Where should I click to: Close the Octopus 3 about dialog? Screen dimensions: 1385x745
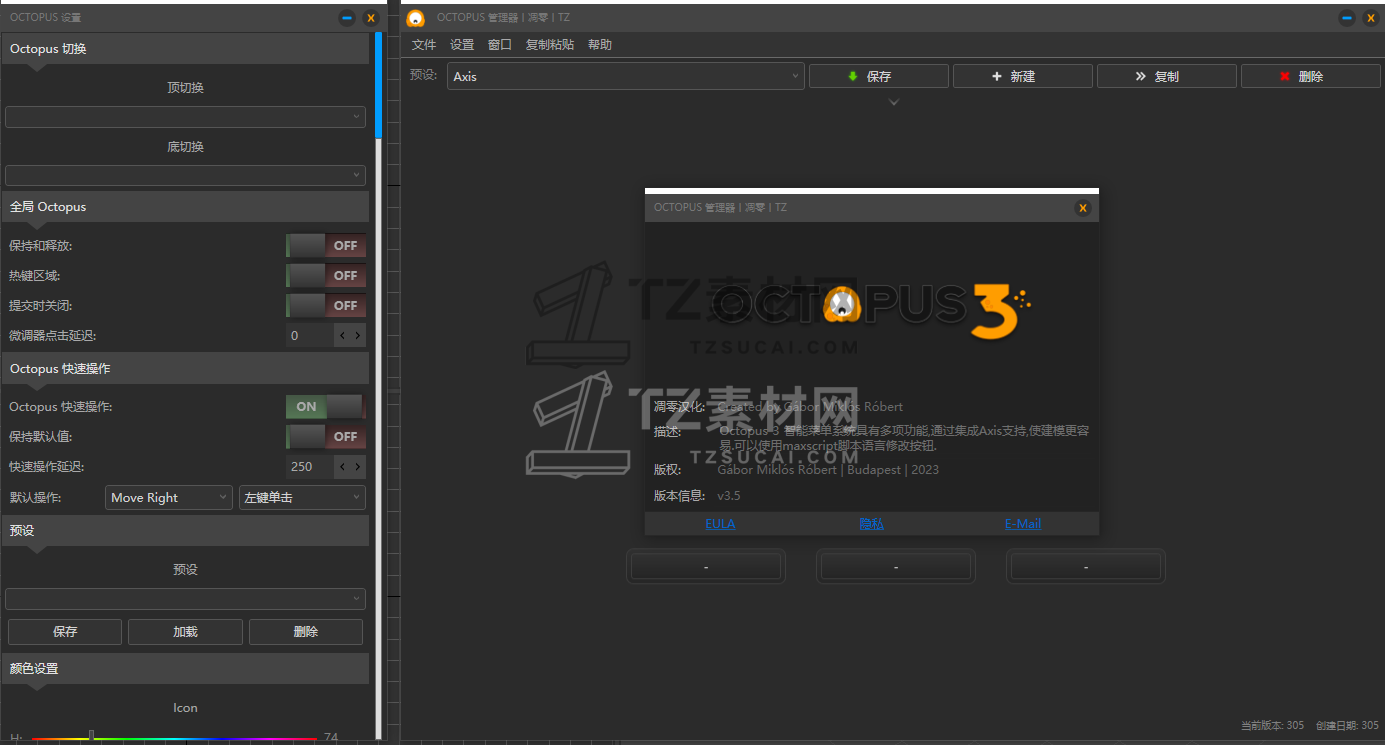pyautogui.click(x=1082, y=208)
